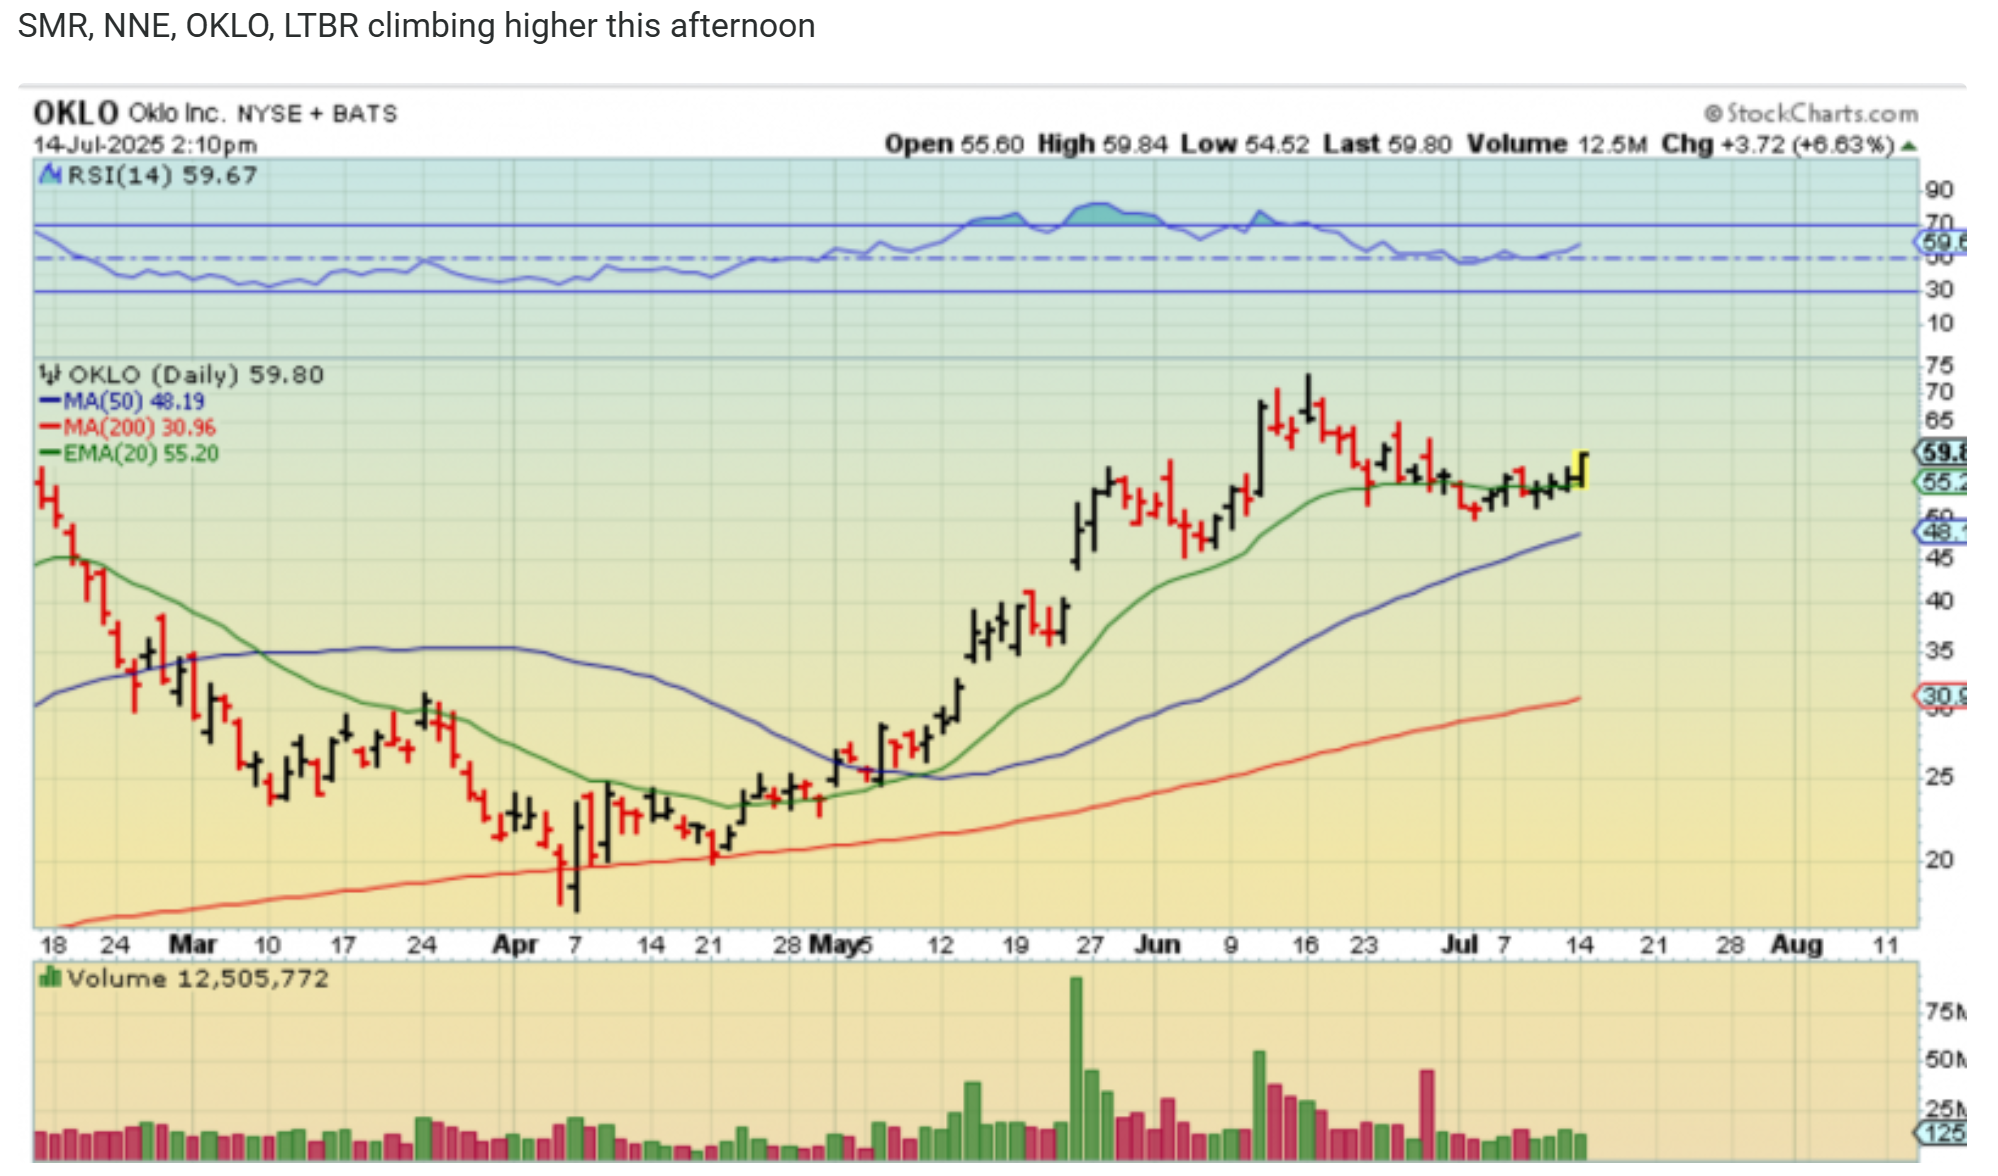This screenshot has height=1176, width=1998.
Task: Click the OKLO (Daily) price bars icon
Action: coord(50,375)
